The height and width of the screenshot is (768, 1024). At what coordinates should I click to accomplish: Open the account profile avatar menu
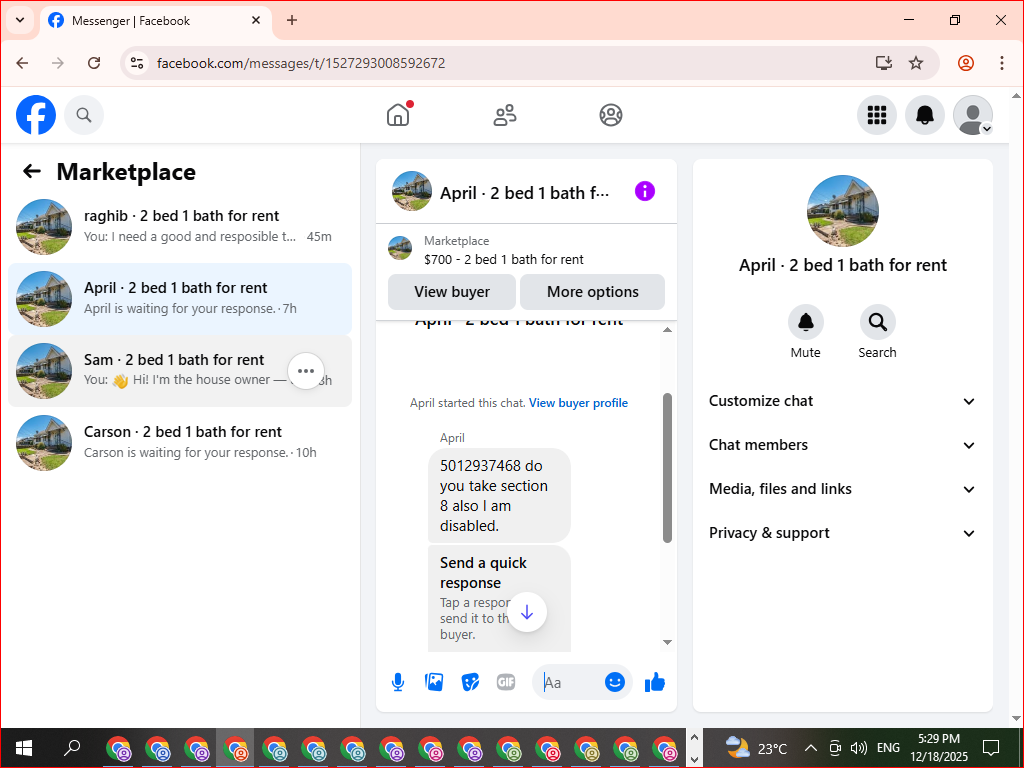(973, 115)
